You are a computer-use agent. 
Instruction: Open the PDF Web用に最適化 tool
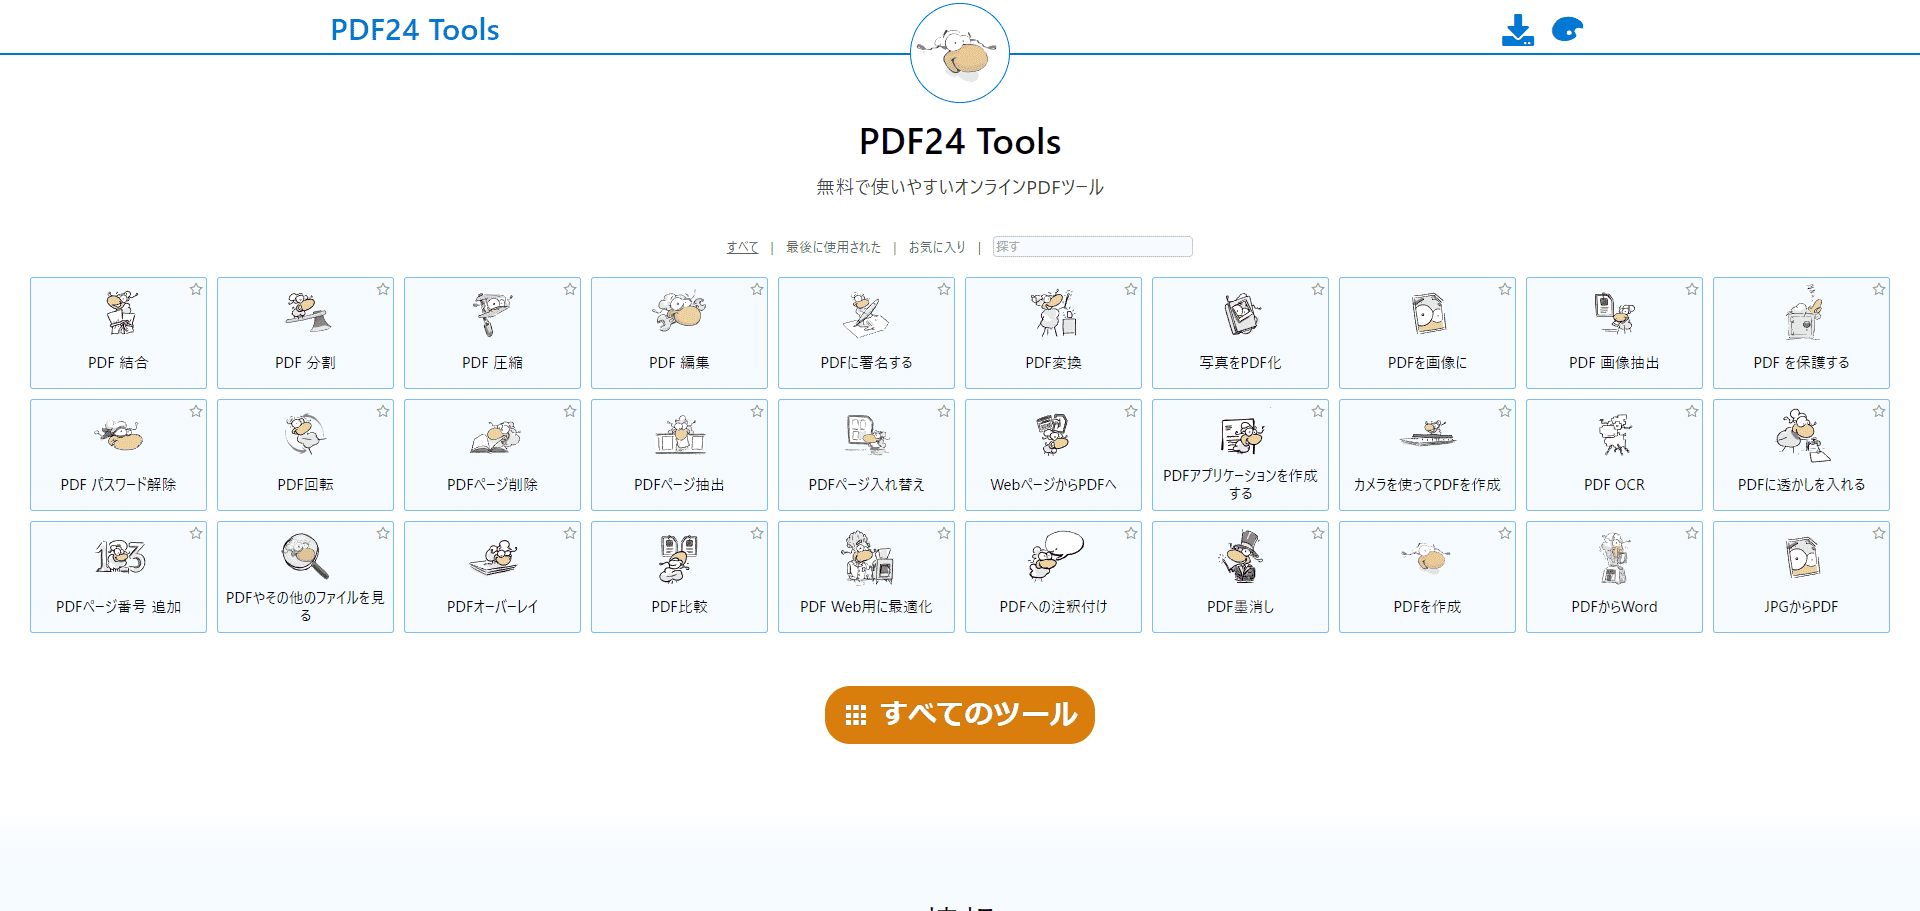(866, 577)
